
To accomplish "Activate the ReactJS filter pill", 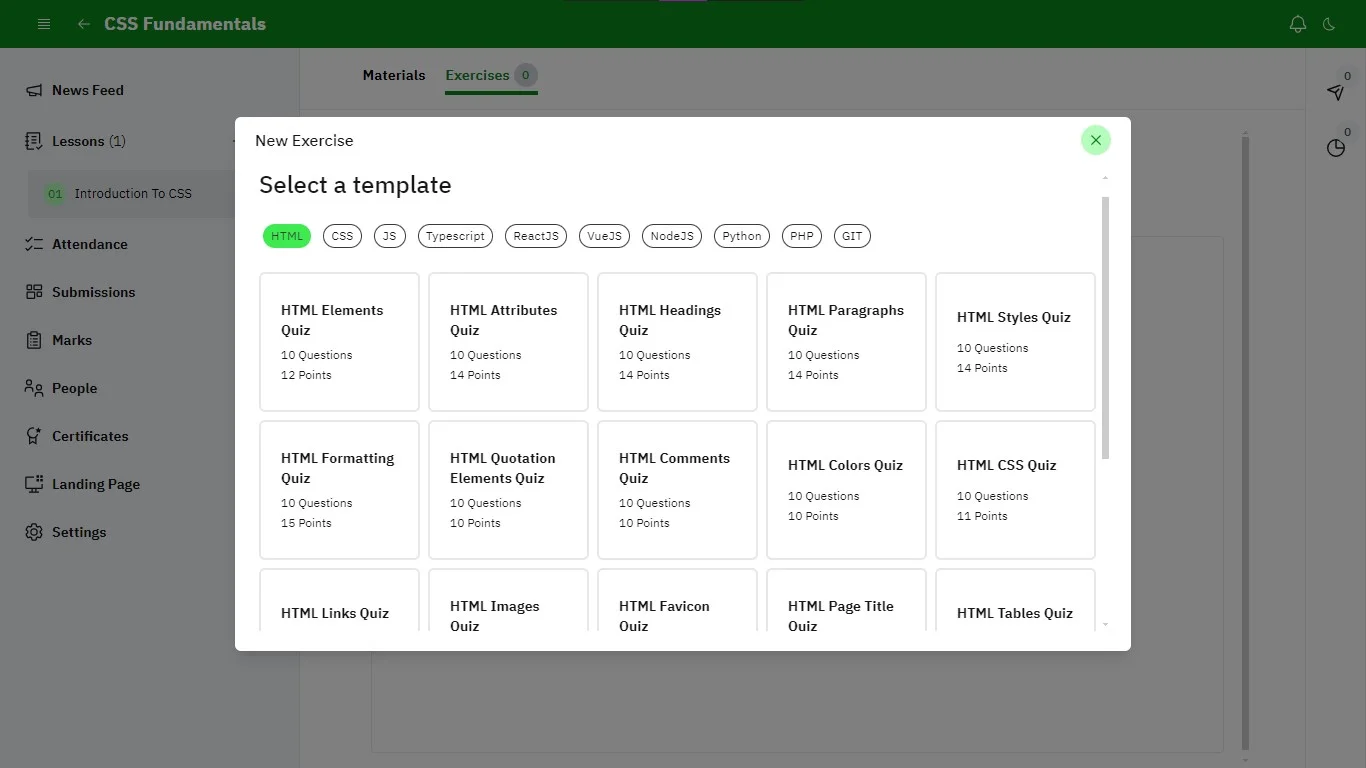I will pos(535,236).
